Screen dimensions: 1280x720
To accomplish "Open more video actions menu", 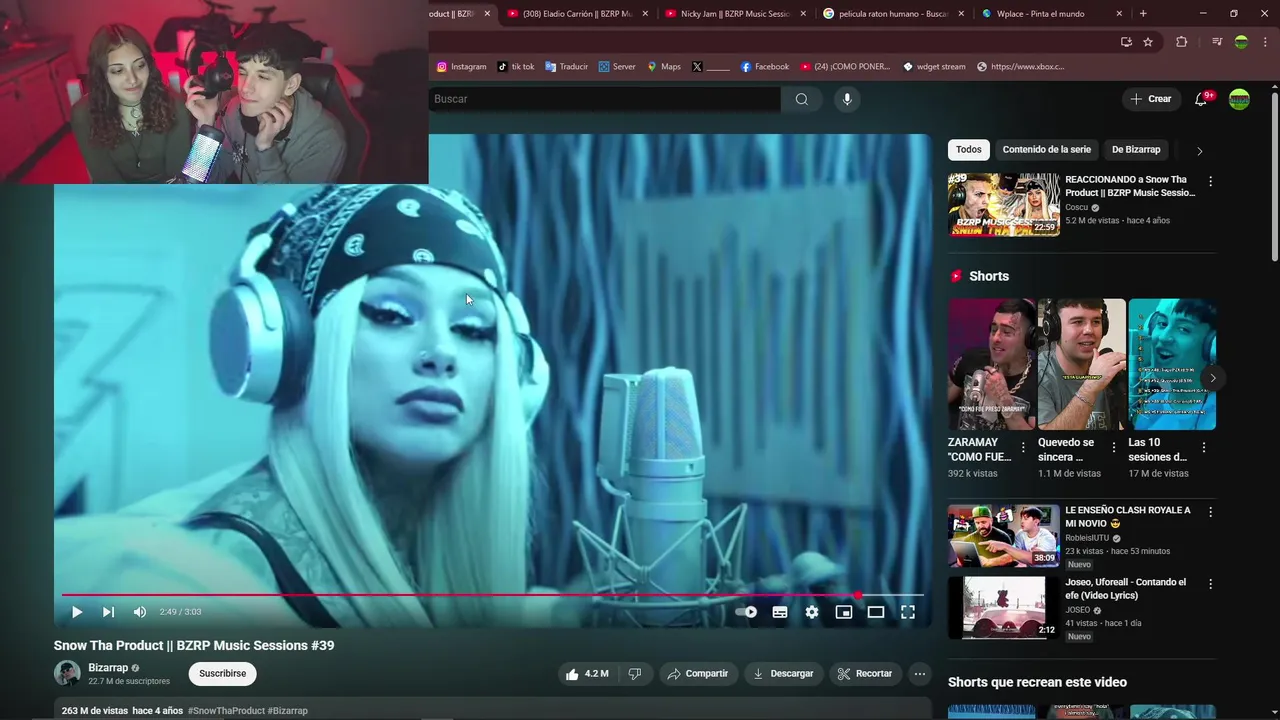I will pyautogui.click(x=920, y=674).
